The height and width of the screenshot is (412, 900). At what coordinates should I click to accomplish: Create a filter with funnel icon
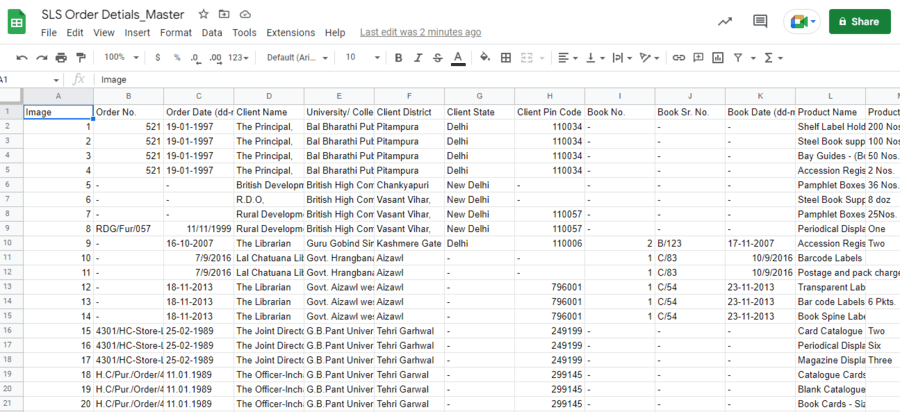tap(738, 57)
